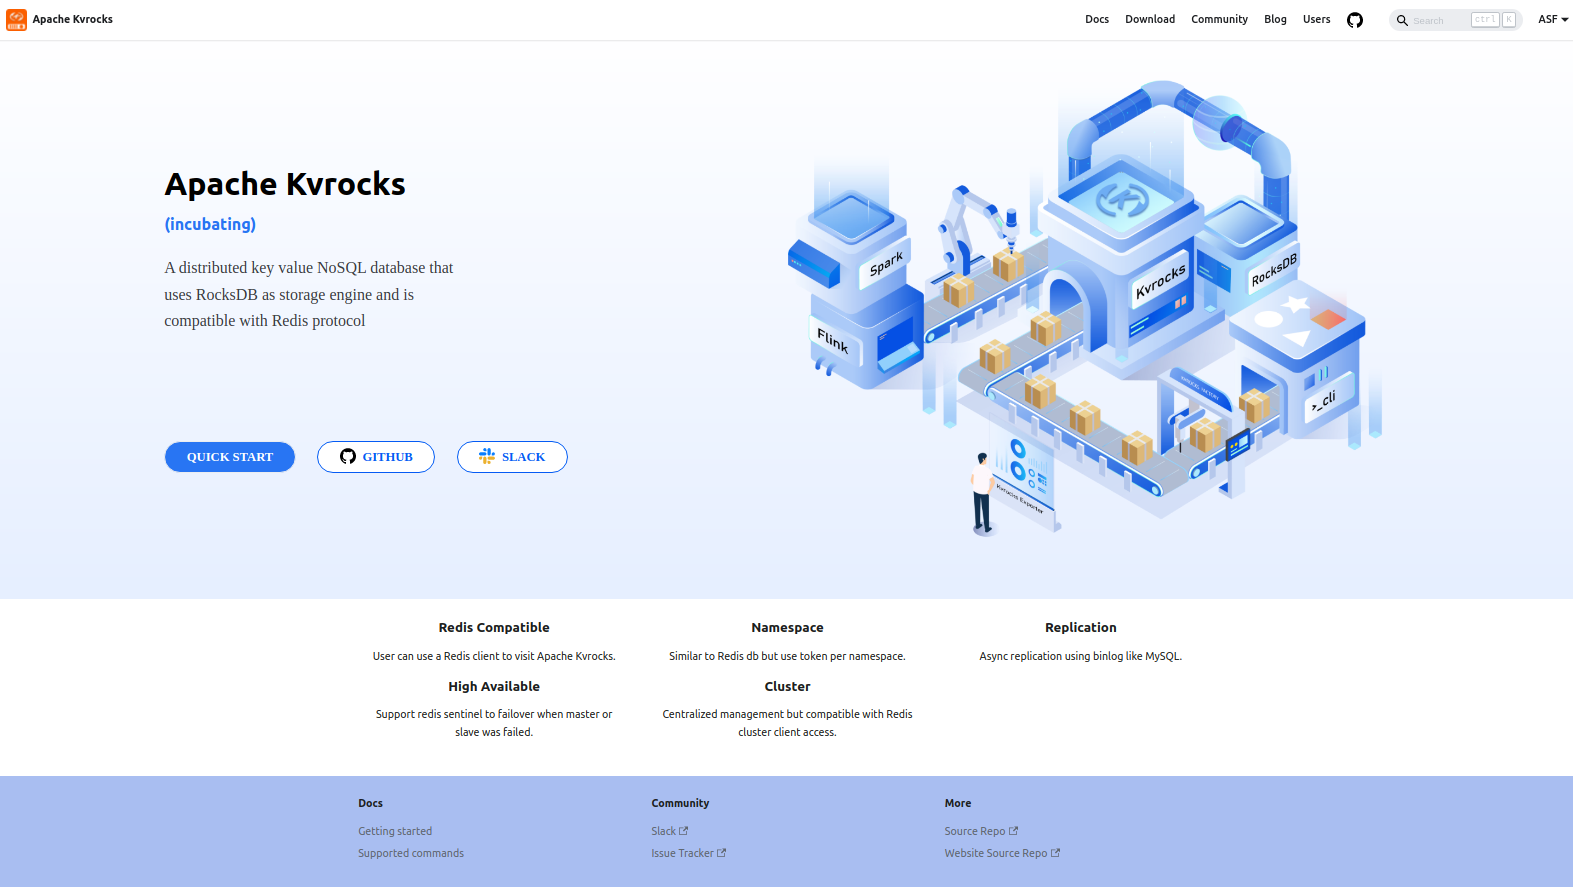Open the Docs navigation item

1097,20
